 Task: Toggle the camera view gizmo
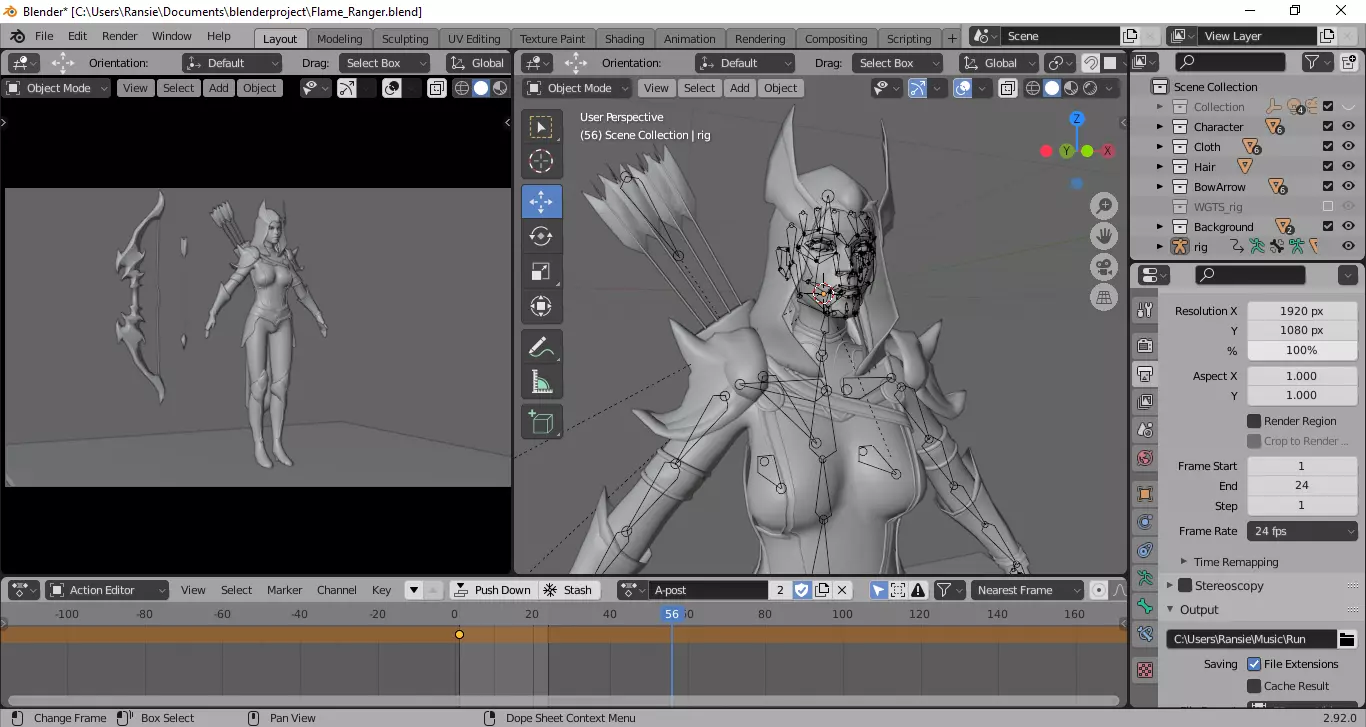click(x=1104, y=267)
